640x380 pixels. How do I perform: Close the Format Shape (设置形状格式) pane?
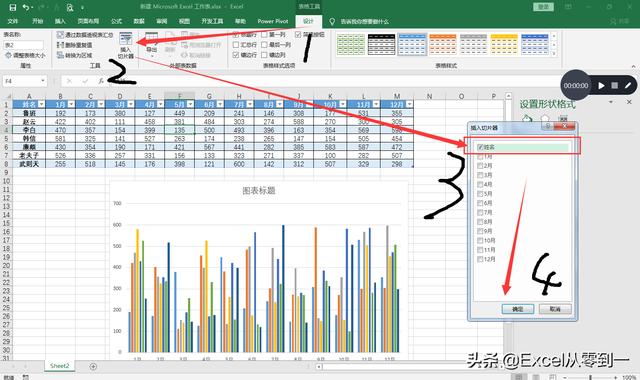pyautogui.click(x=629, y=102)
